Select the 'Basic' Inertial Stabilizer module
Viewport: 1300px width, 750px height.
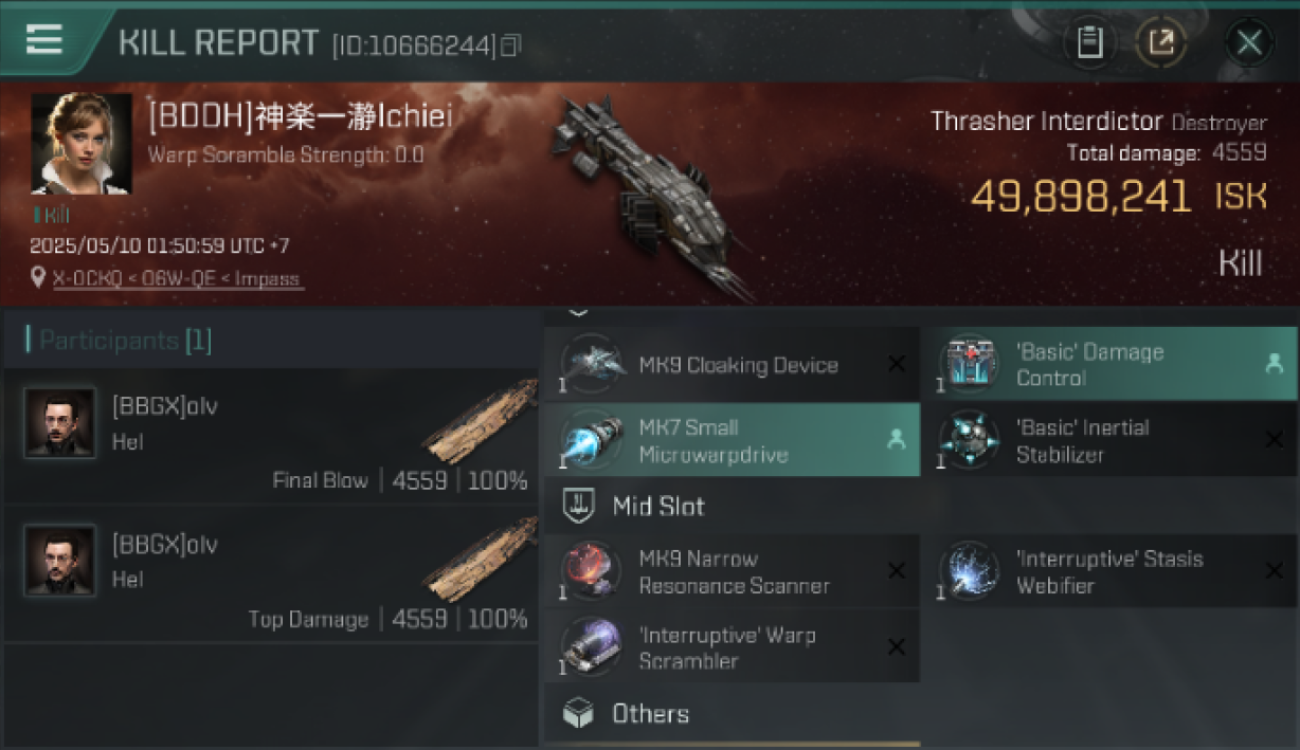(x=1108, y=440)
